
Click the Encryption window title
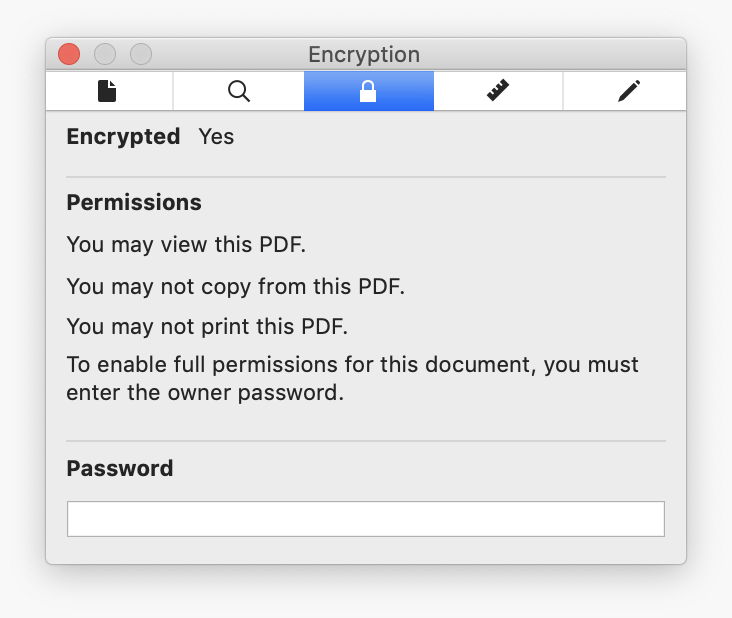pos(364,54)
